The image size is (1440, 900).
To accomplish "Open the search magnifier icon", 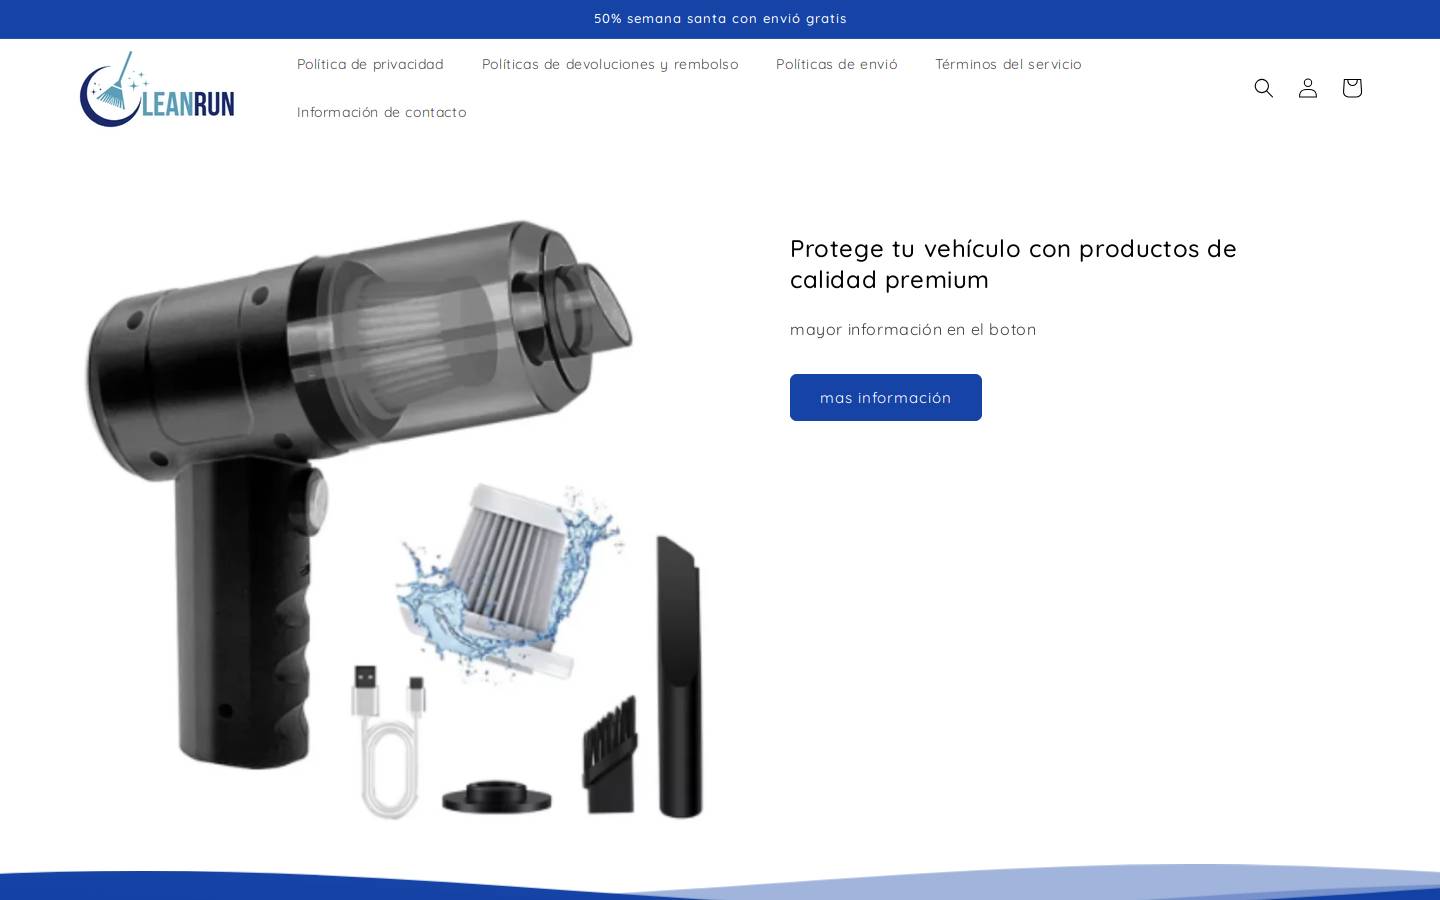I will click(1264, 88).
